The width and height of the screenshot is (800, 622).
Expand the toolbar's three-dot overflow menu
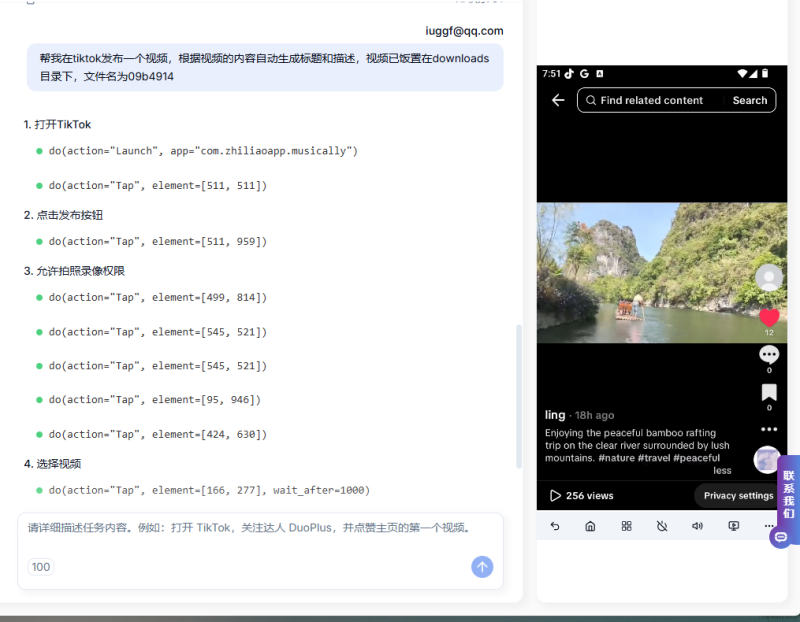click(x=768, y=526)
